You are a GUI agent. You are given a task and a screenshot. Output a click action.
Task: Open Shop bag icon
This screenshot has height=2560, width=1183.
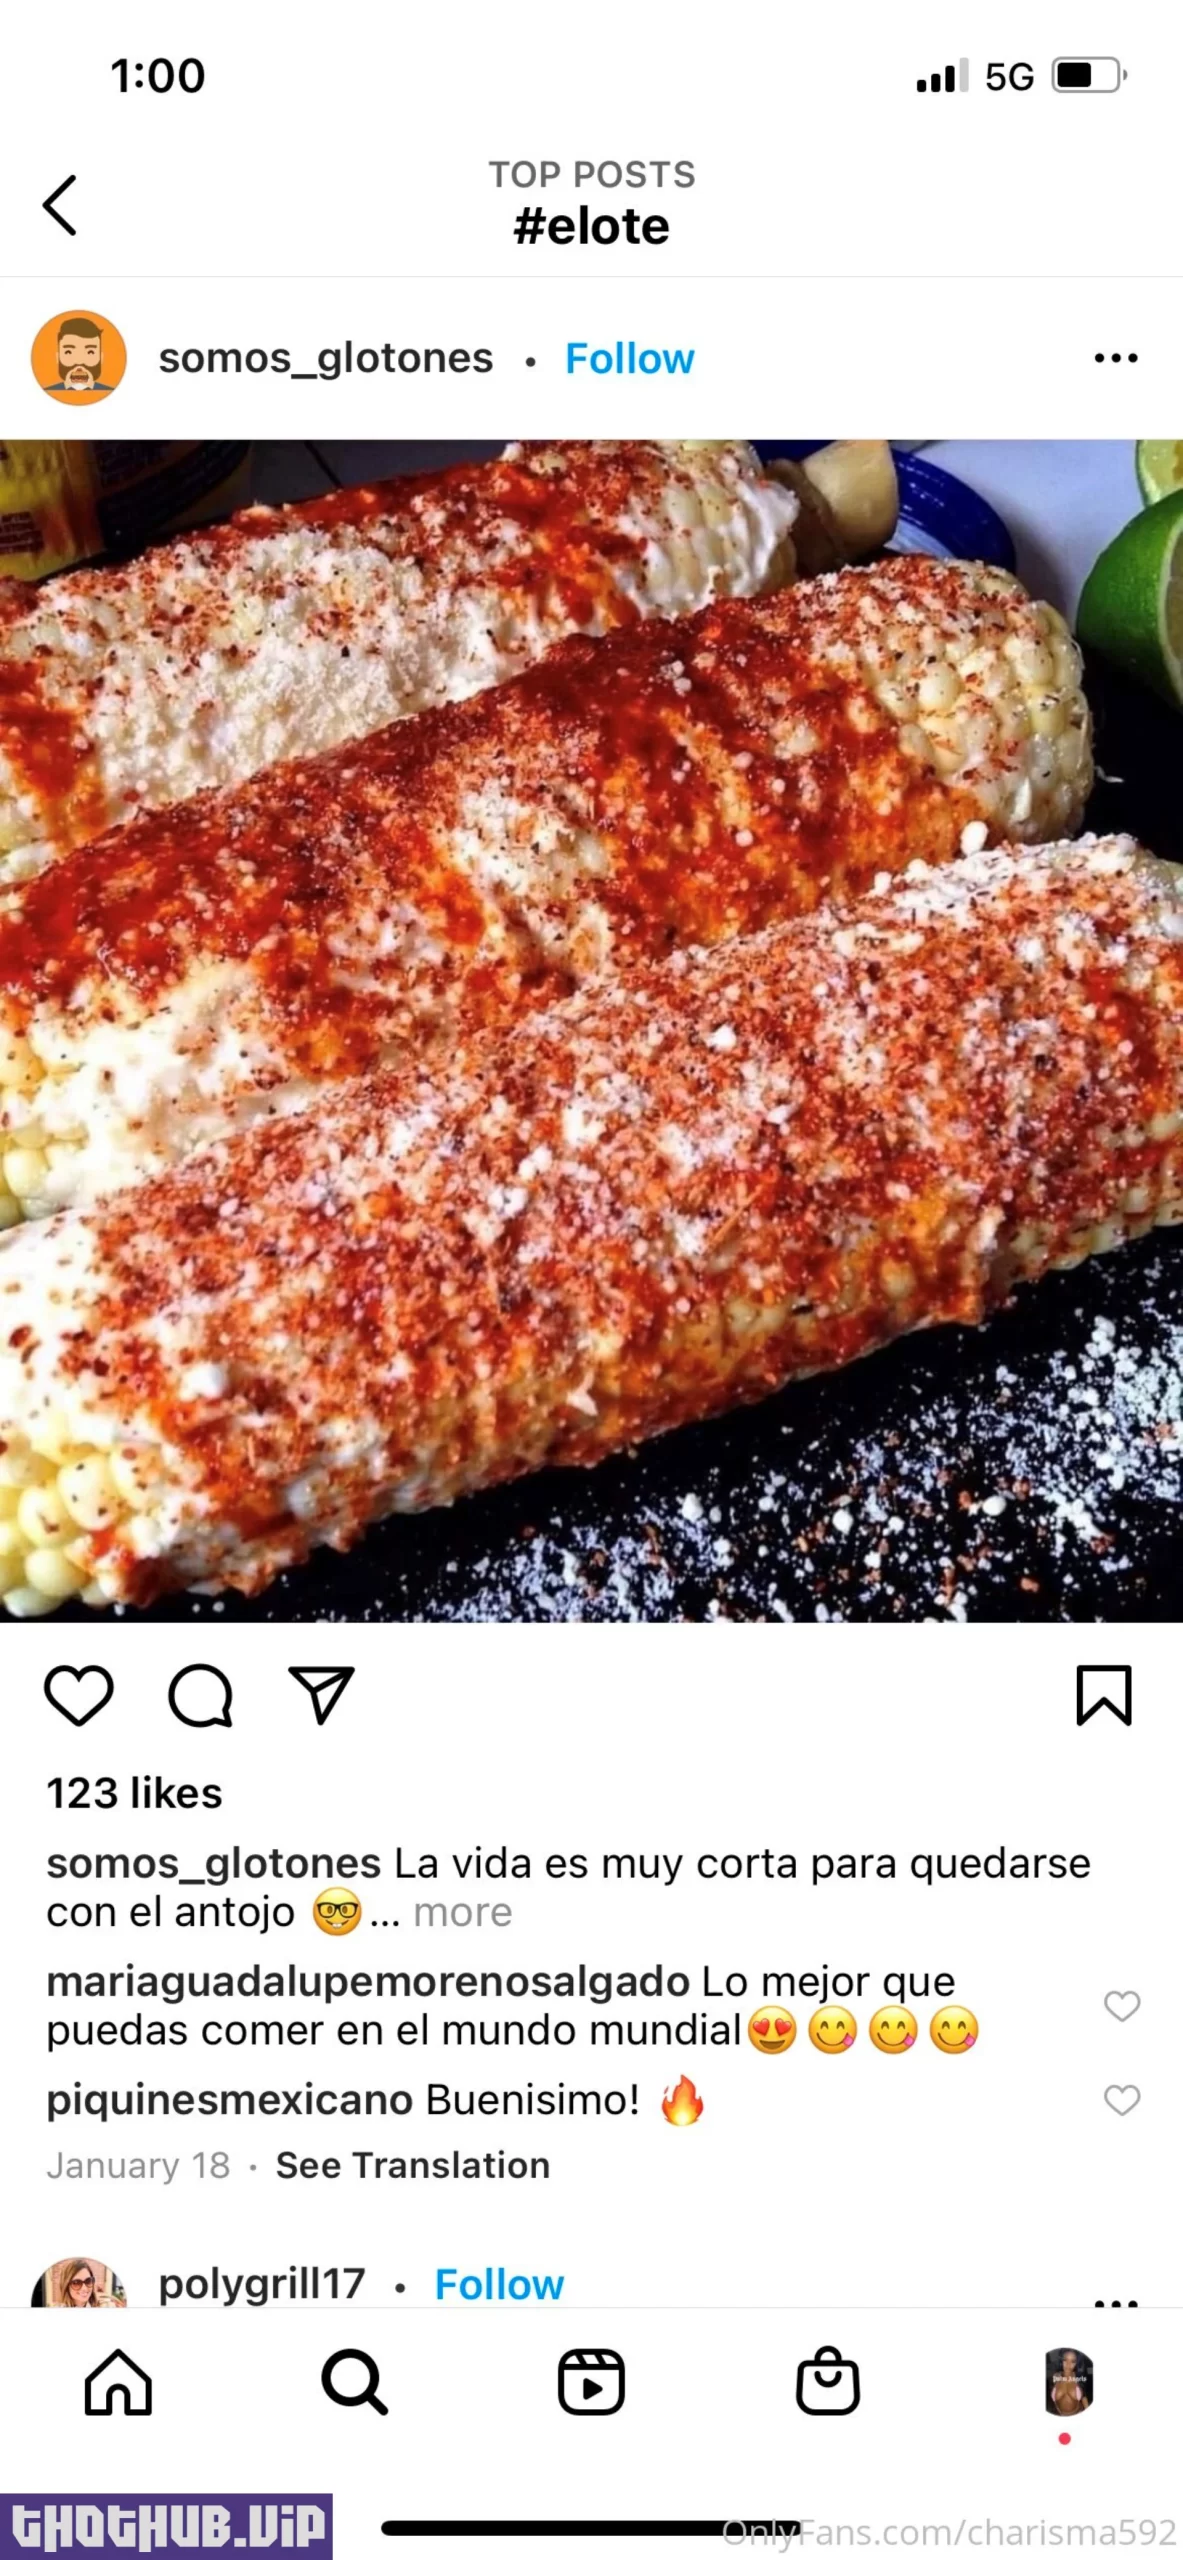(x=827, y=2382)
